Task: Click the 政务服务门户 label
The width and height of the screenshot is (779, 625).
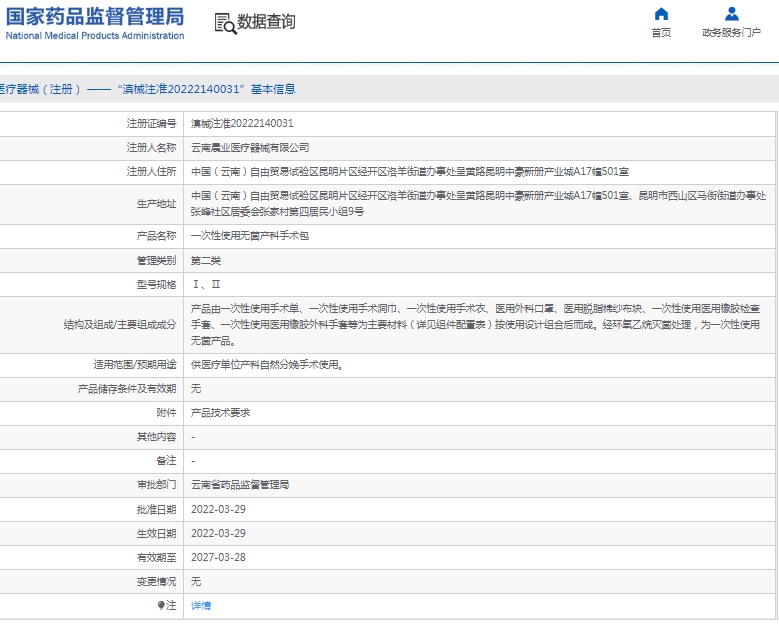Action: [731, 33]
